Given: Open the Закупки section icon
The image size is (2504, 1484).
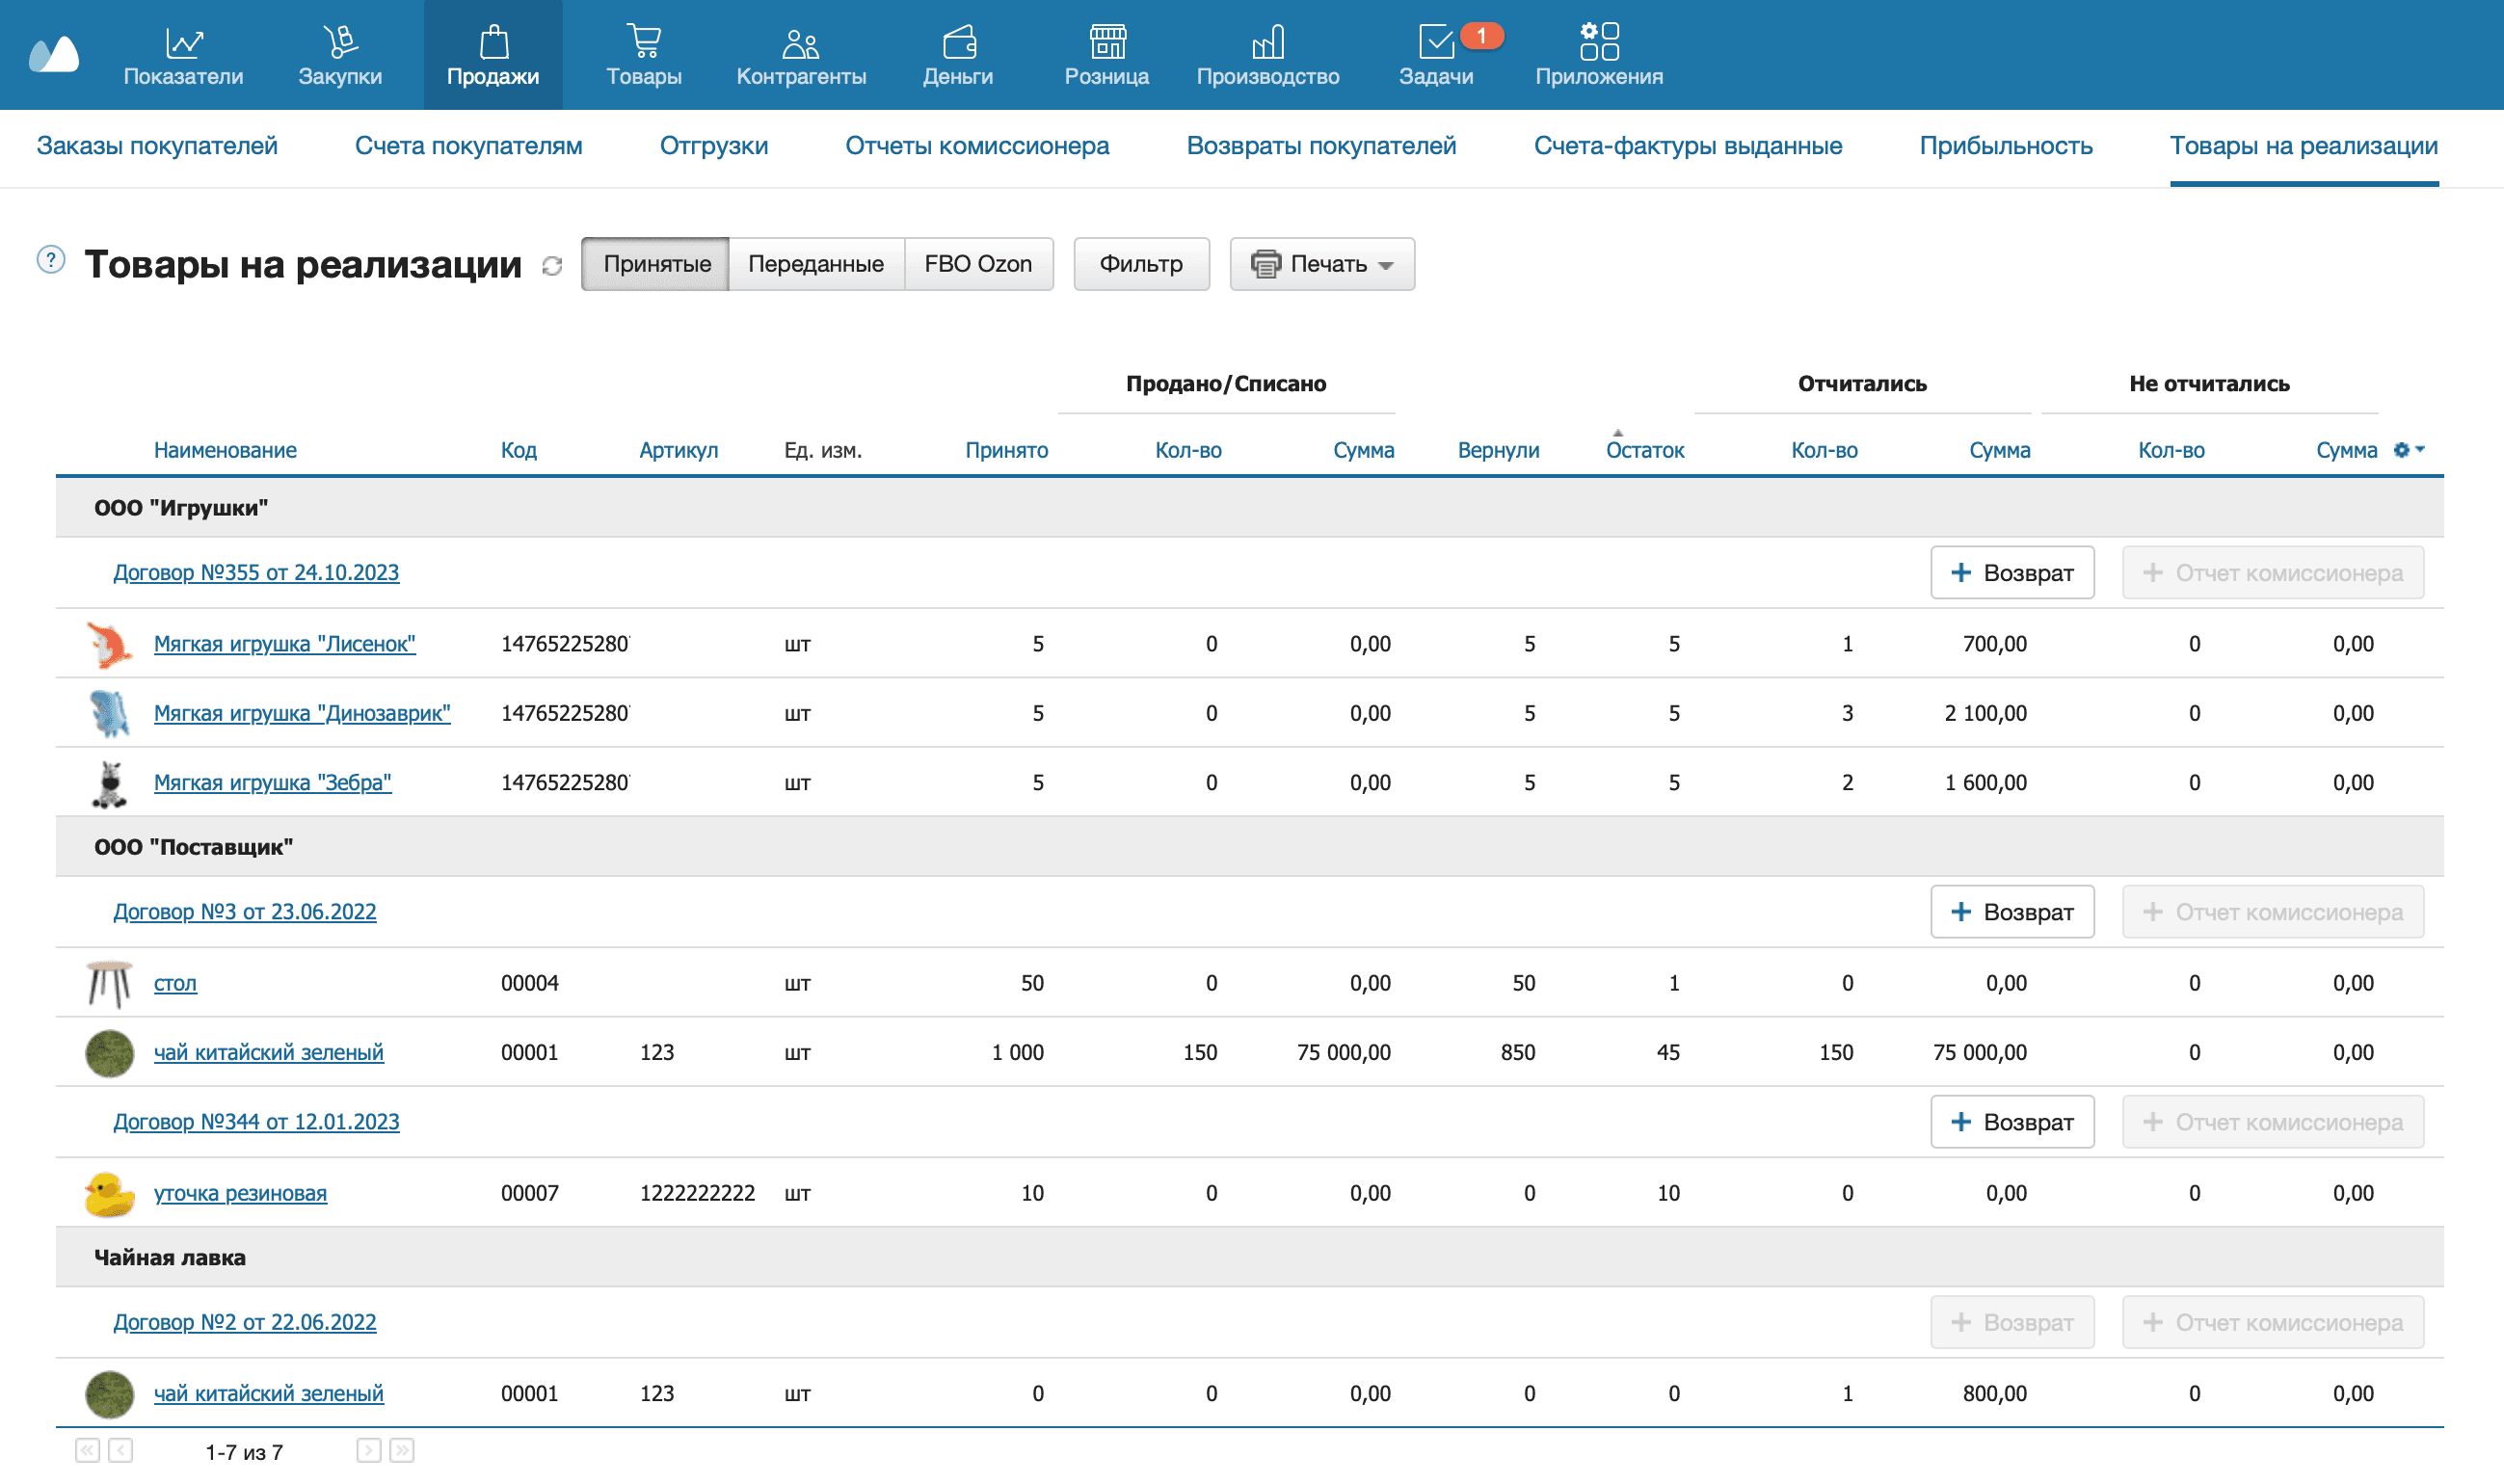Looking at the screenshot, I should tap(340, 43).
